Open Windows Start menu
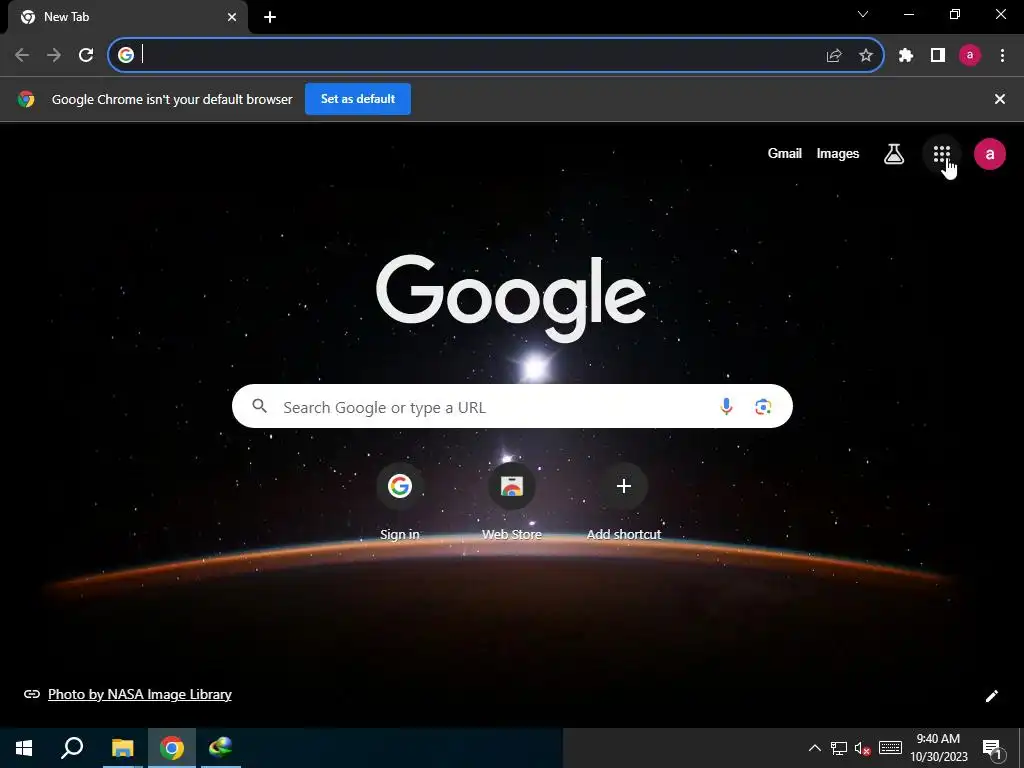 (24, 748)
